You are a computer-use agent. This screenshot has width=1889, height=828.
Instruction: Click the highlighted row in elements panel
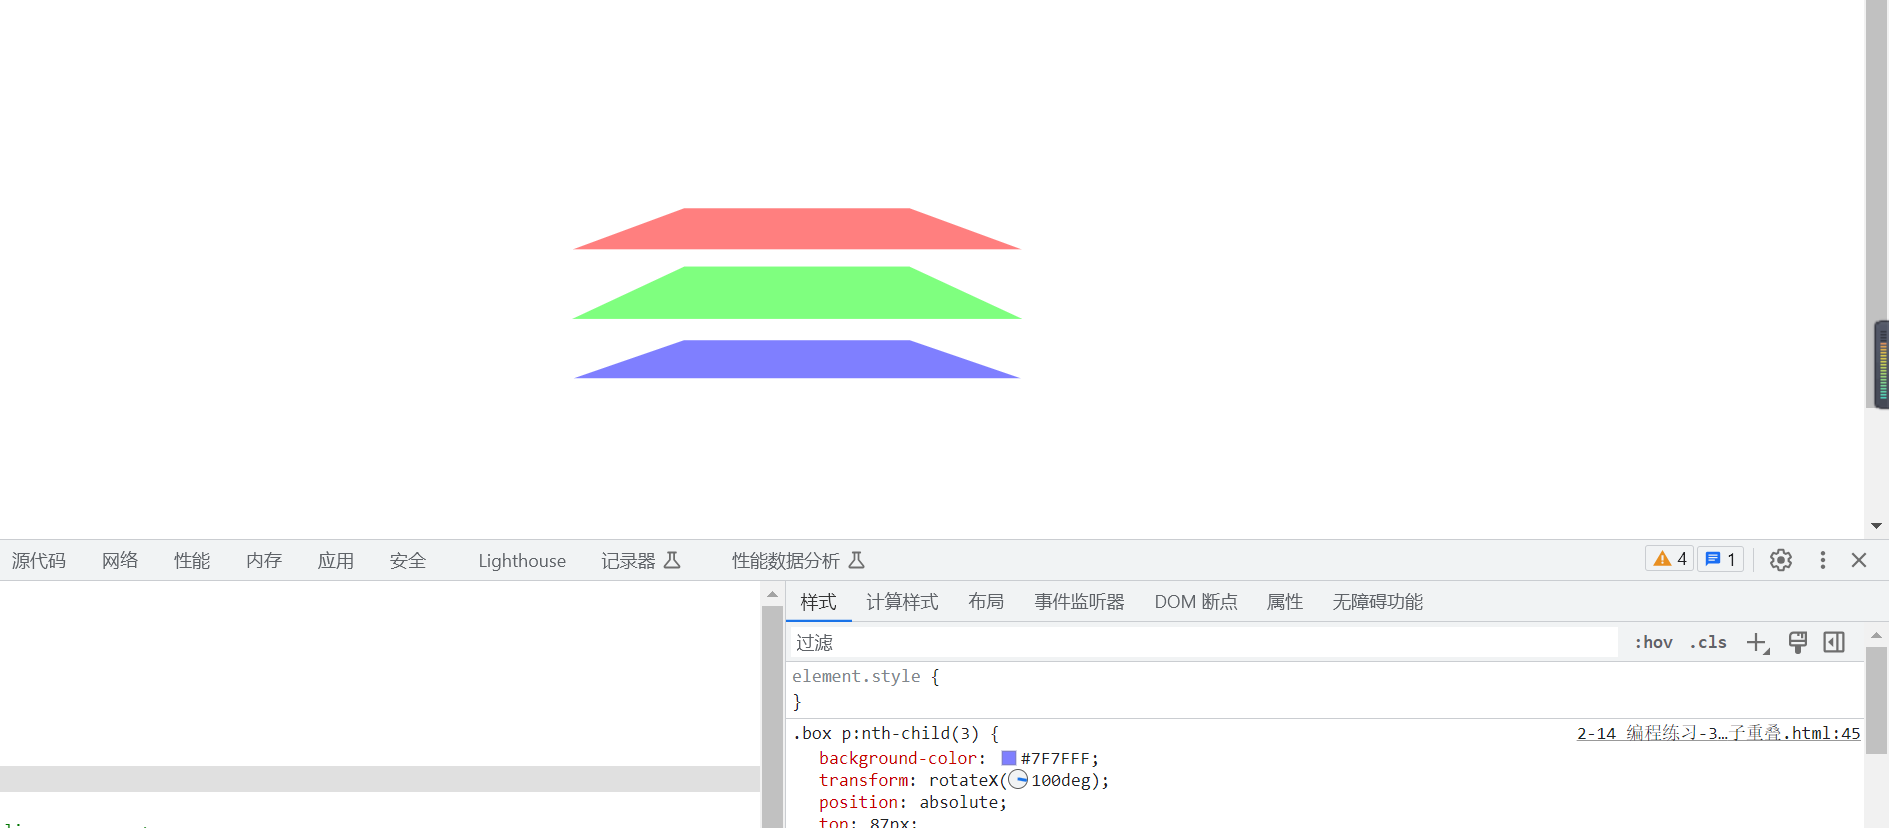tap(380, 779)
